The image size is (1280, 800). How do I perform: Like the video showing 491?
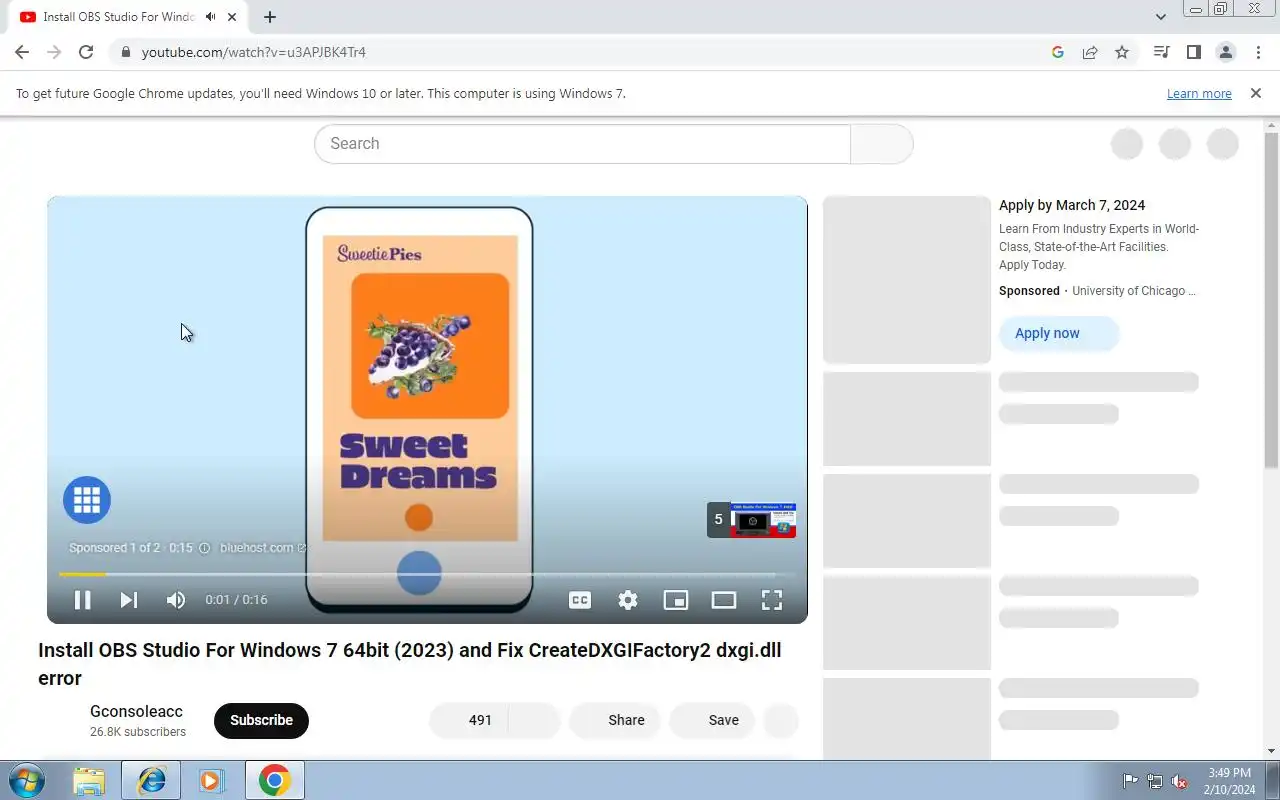469,720
